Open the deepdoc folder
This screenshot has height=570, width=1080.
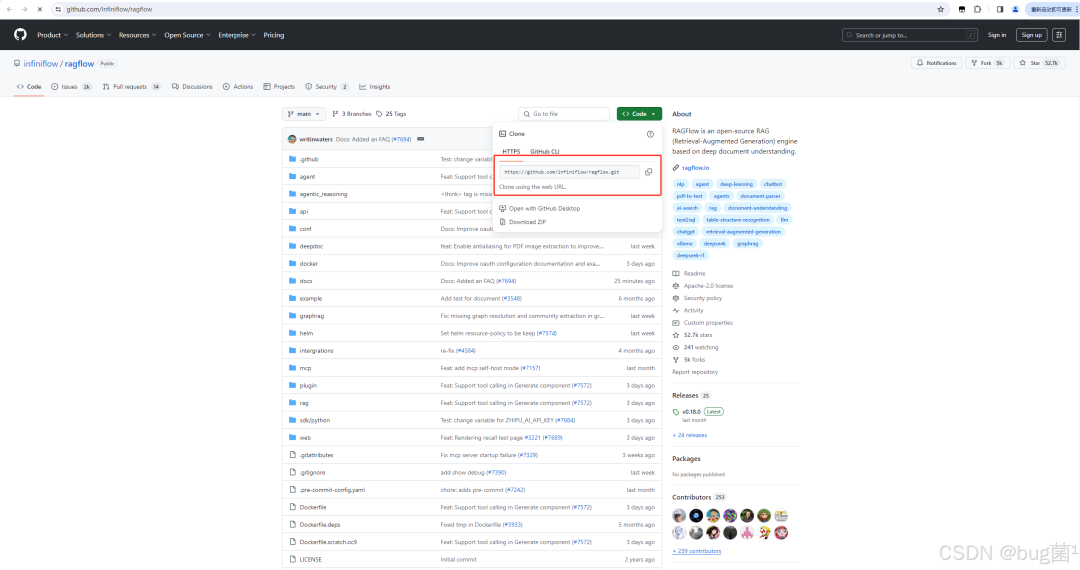[x=311, y=246]
